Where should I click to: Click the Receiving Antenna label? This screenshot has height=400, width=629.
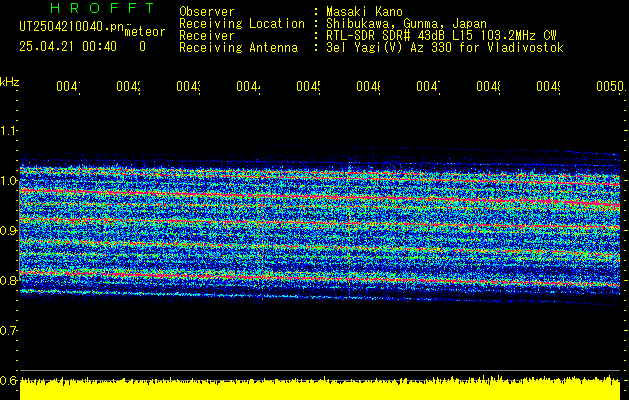click(x=238, y=48)
